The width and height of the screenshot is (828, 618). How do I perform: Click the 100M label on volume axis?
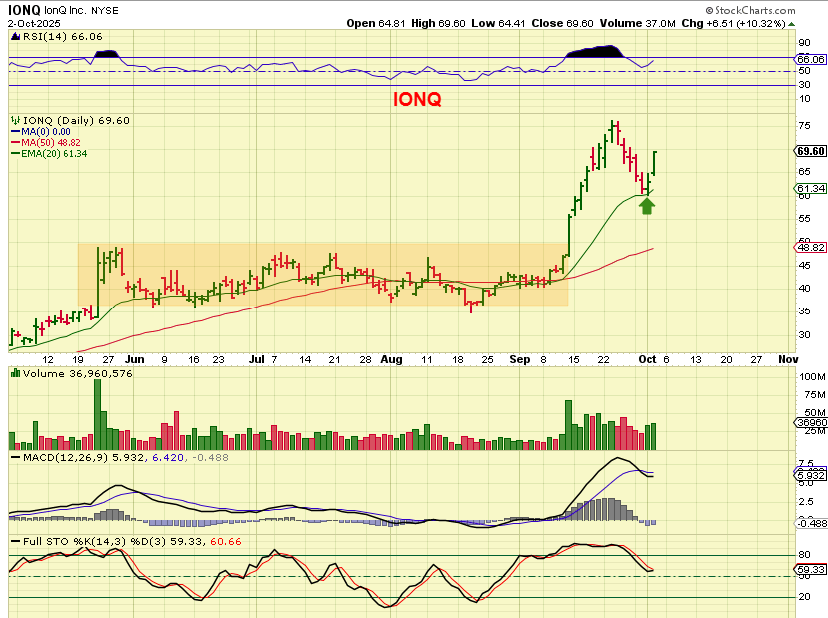[x=812, y=377]
